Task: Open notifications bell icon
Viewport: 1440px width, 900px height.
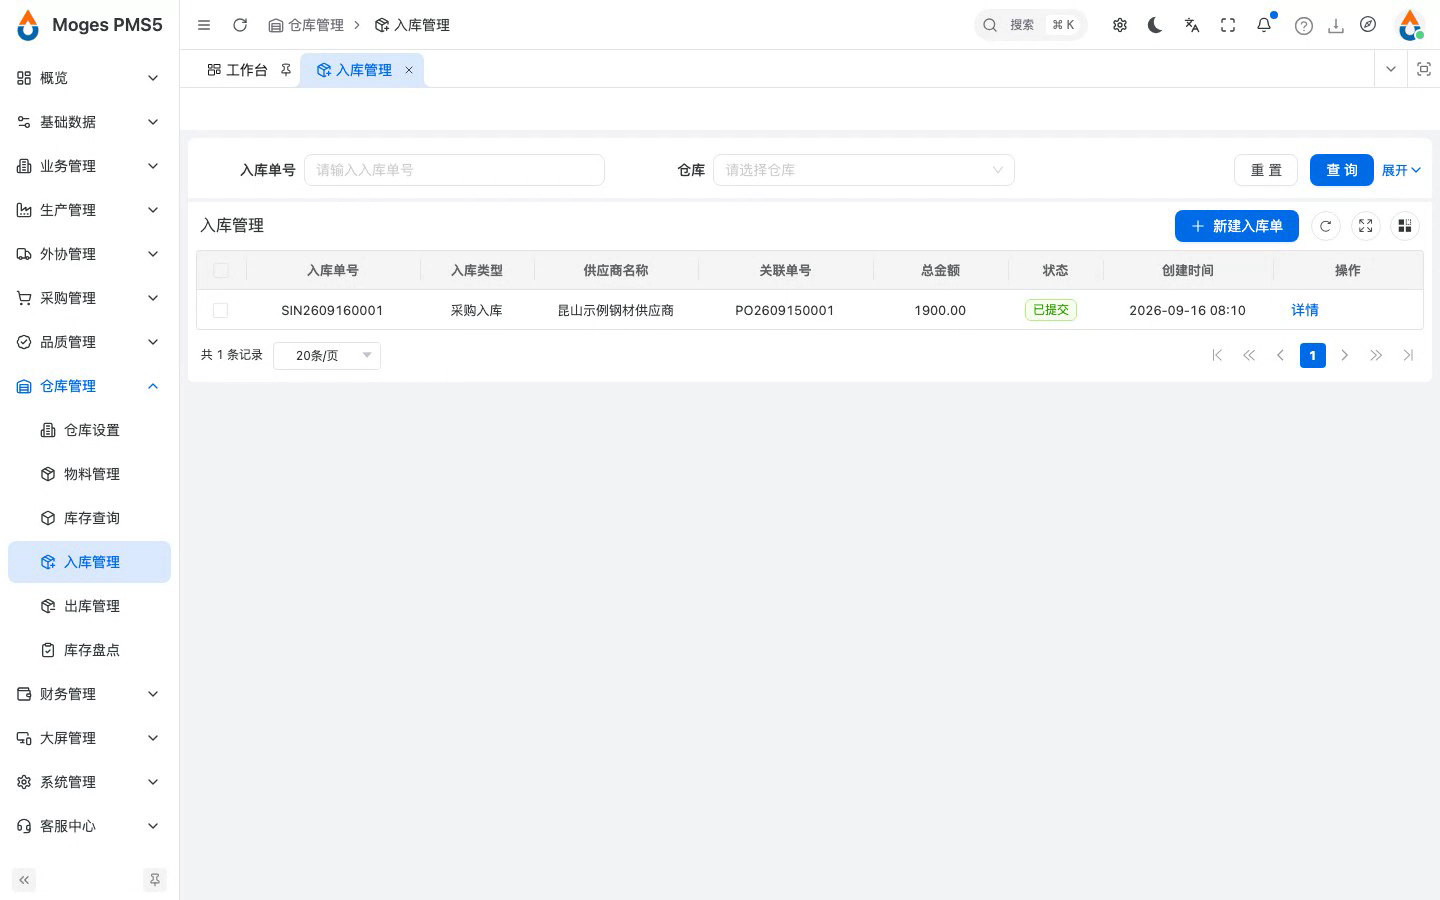Action: (x=1264, y=25)
